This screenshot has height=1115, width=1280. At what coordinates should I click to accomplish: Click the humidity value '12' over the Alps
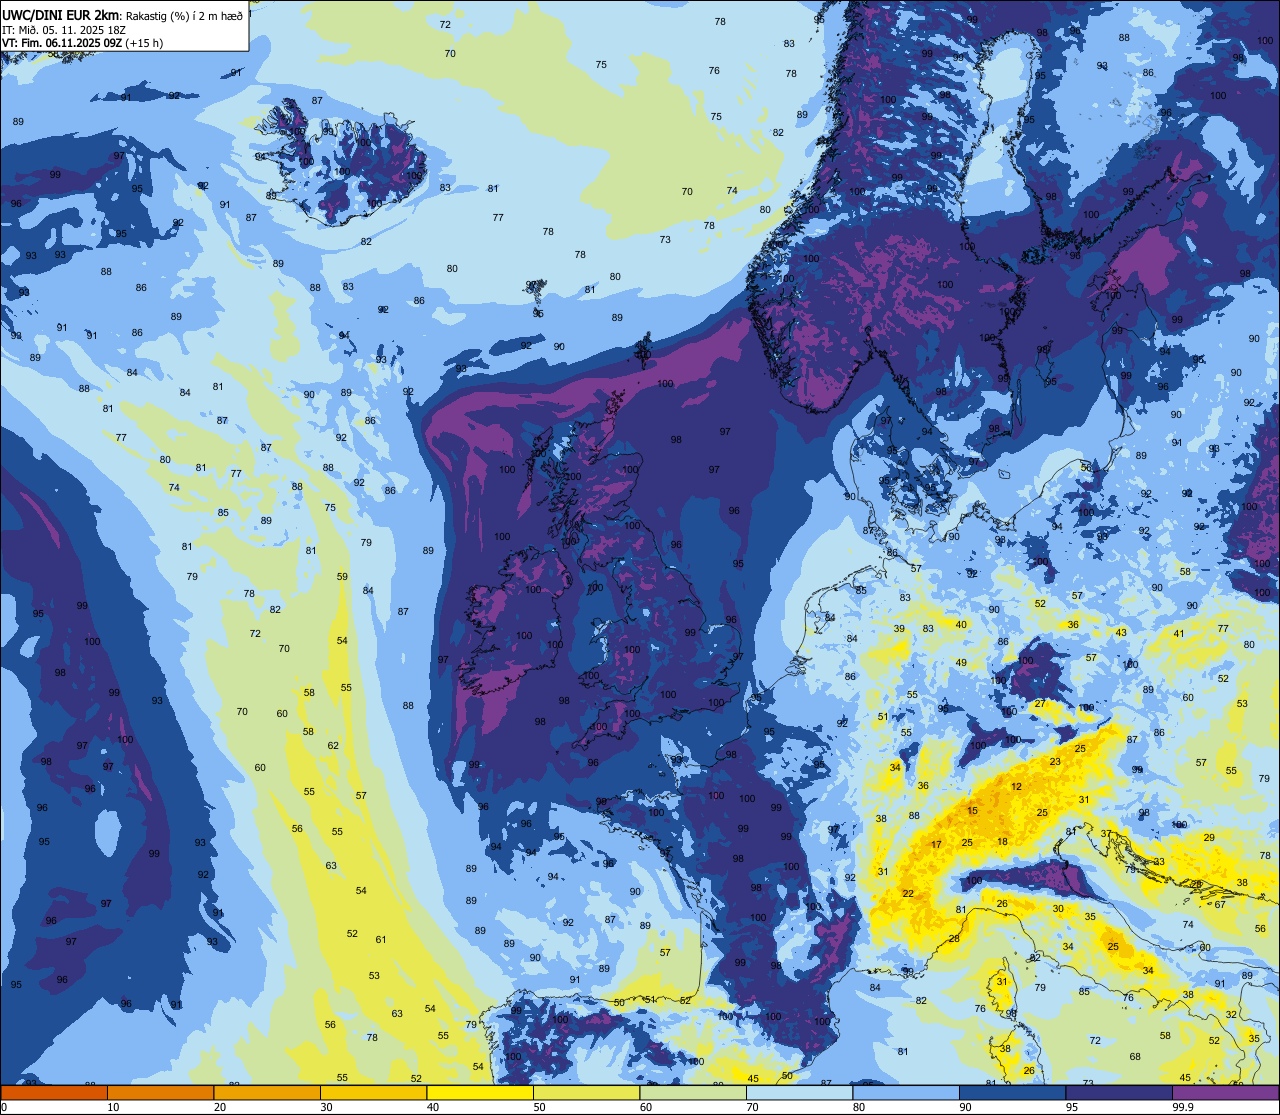[x=1017, y=787]
